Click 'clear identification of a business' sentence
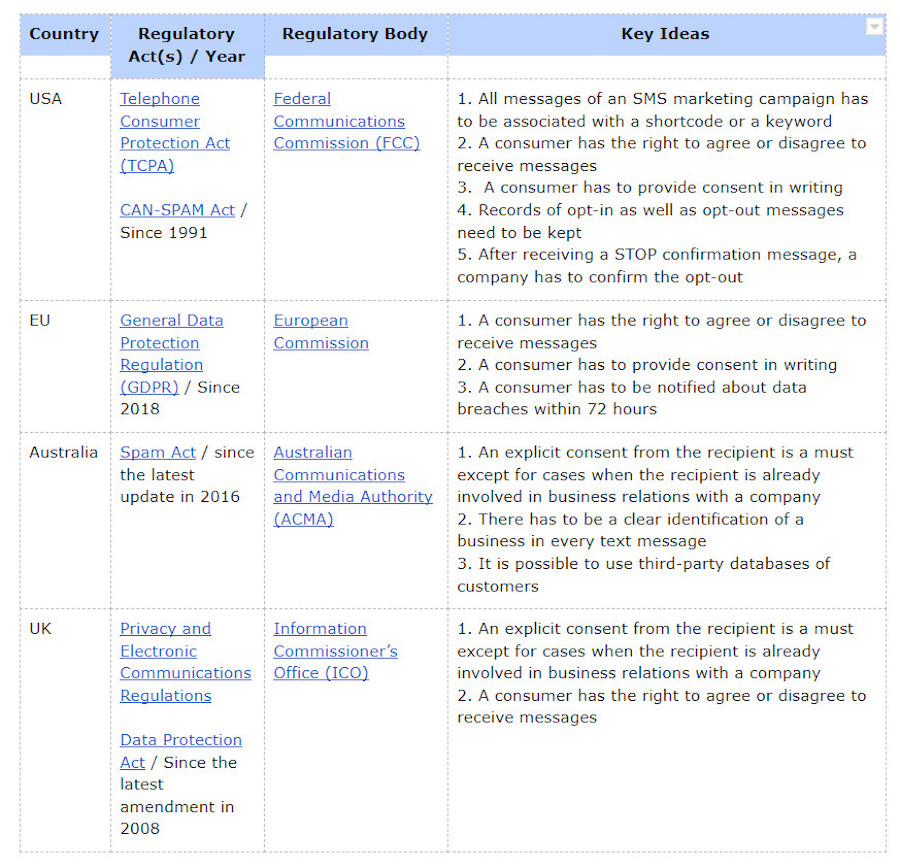 pos(630,530)
